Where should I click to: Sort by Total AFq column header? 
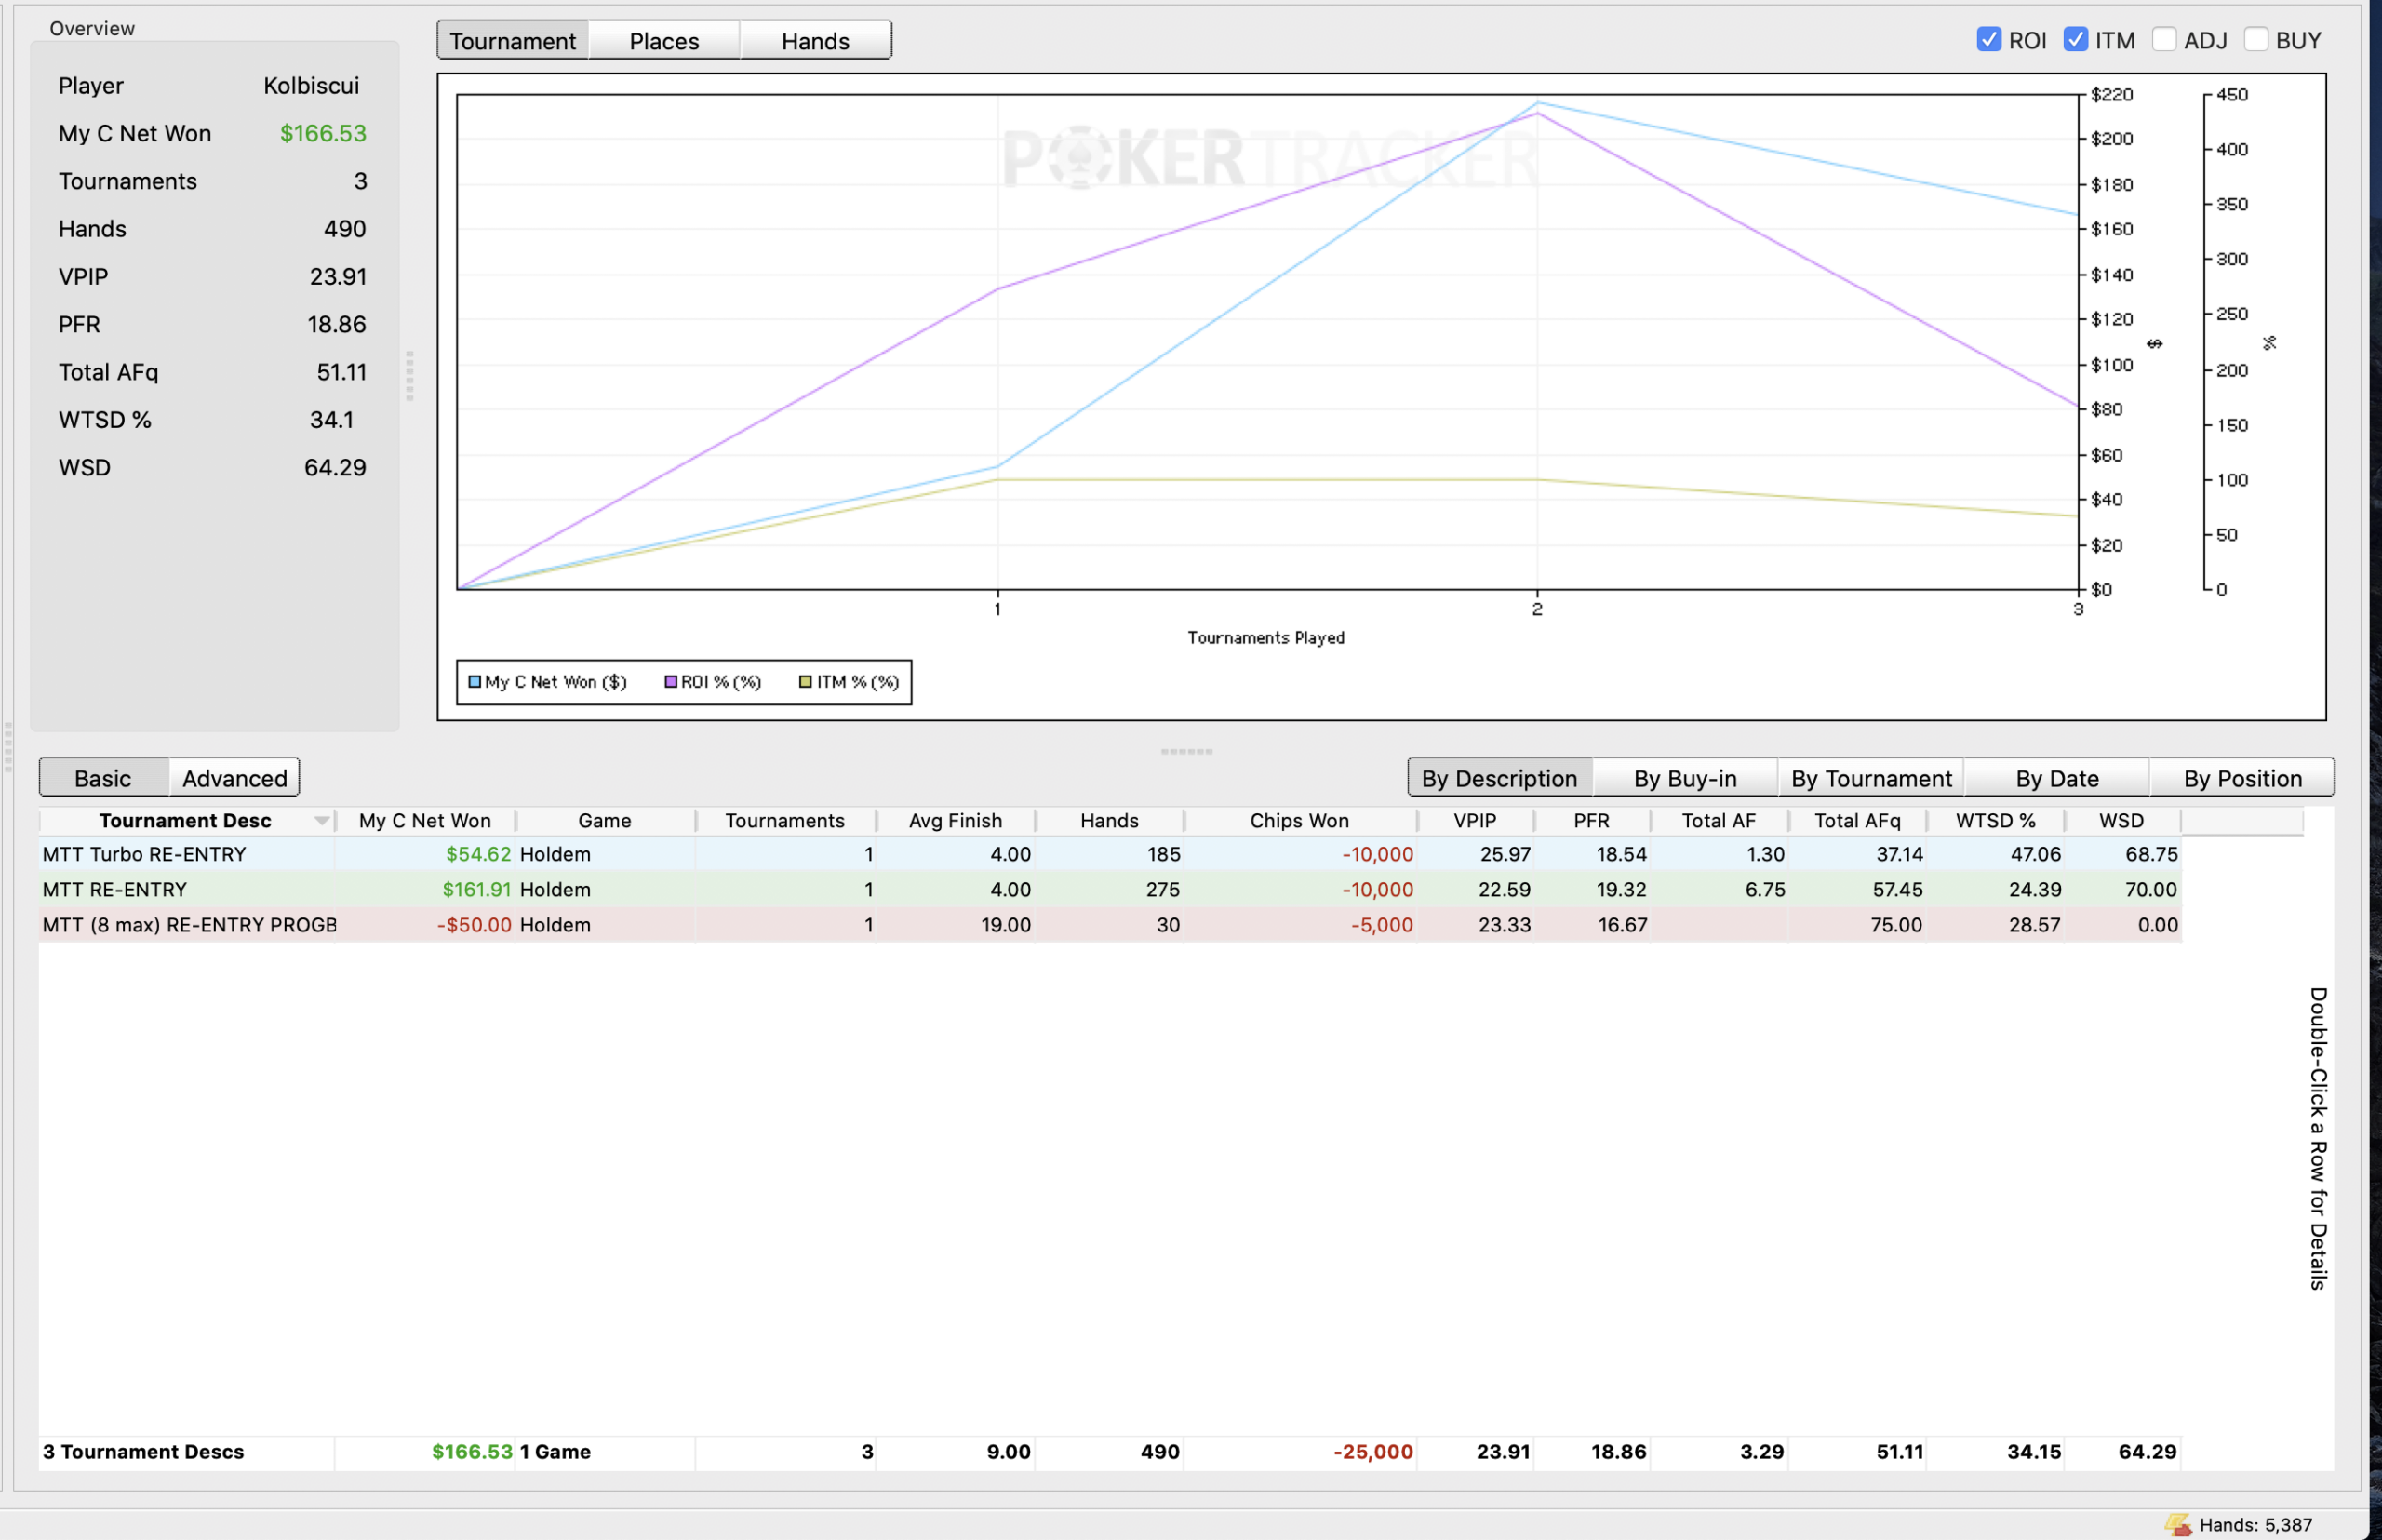pyautogui.click(x=1857, y=821)
